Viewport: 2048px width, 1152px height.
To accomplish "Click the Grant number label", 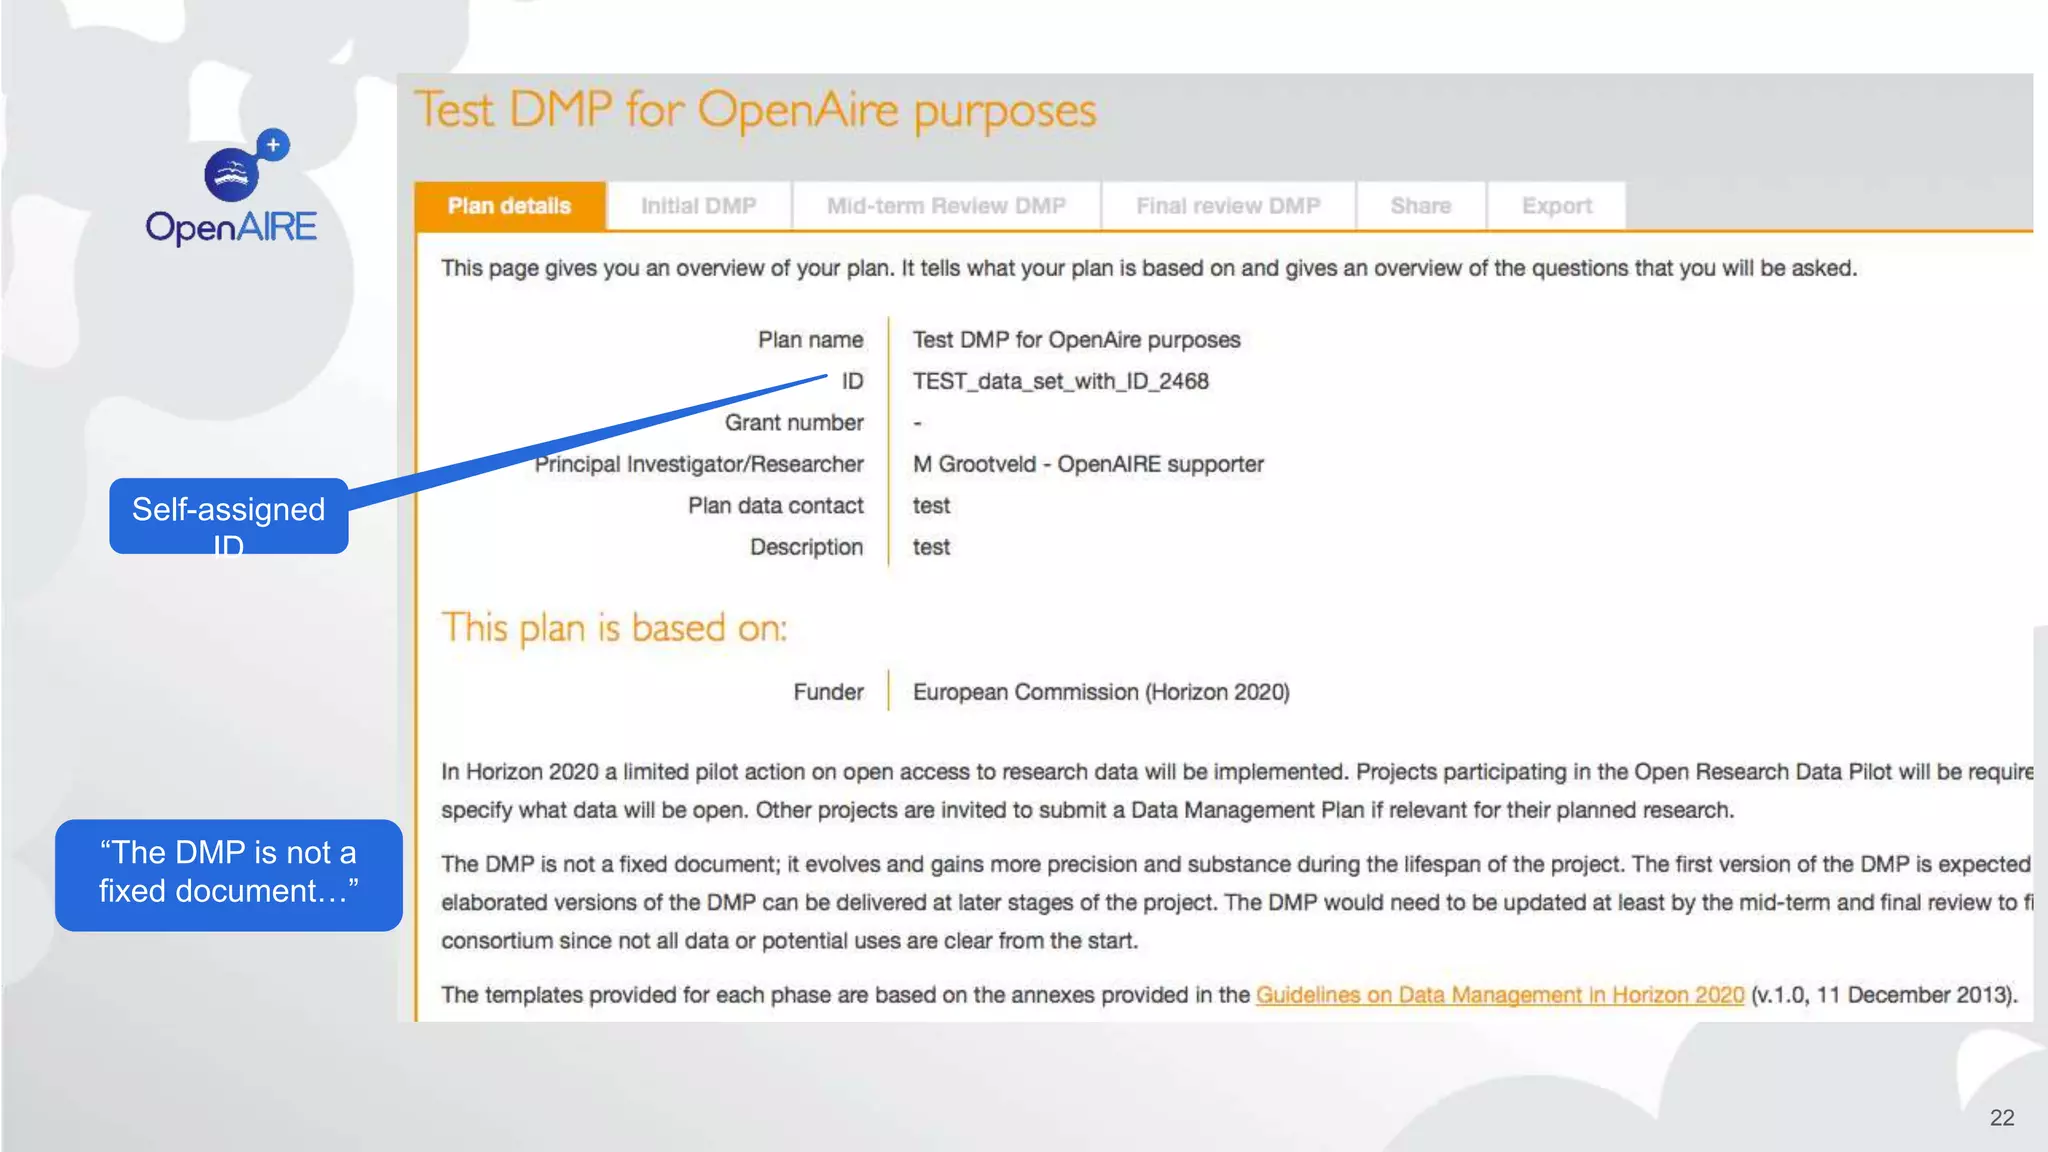I will tap(794, 423).
